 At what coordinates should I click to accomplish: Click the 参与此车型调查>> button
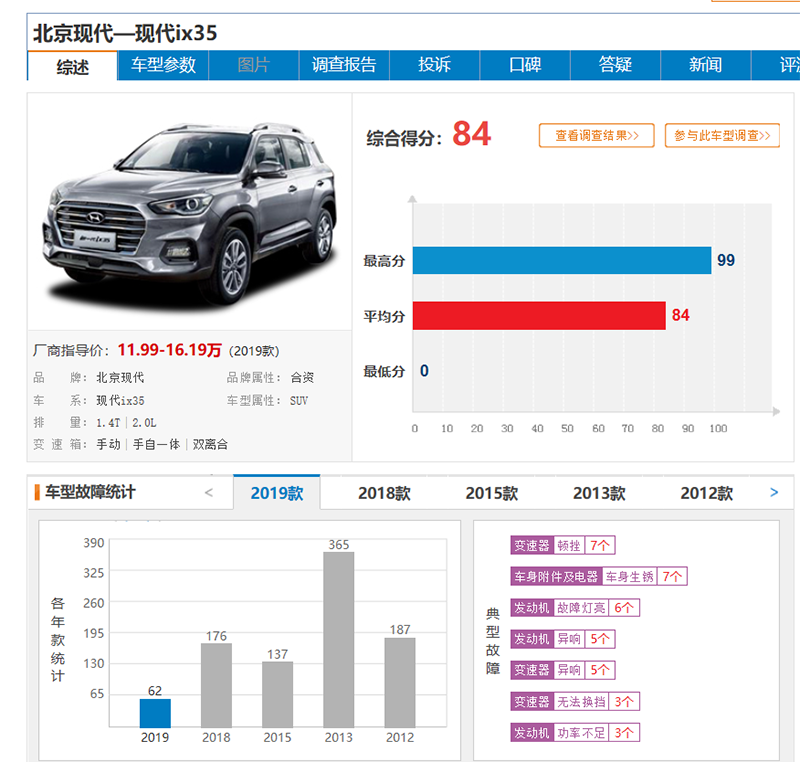pos(722,136)
